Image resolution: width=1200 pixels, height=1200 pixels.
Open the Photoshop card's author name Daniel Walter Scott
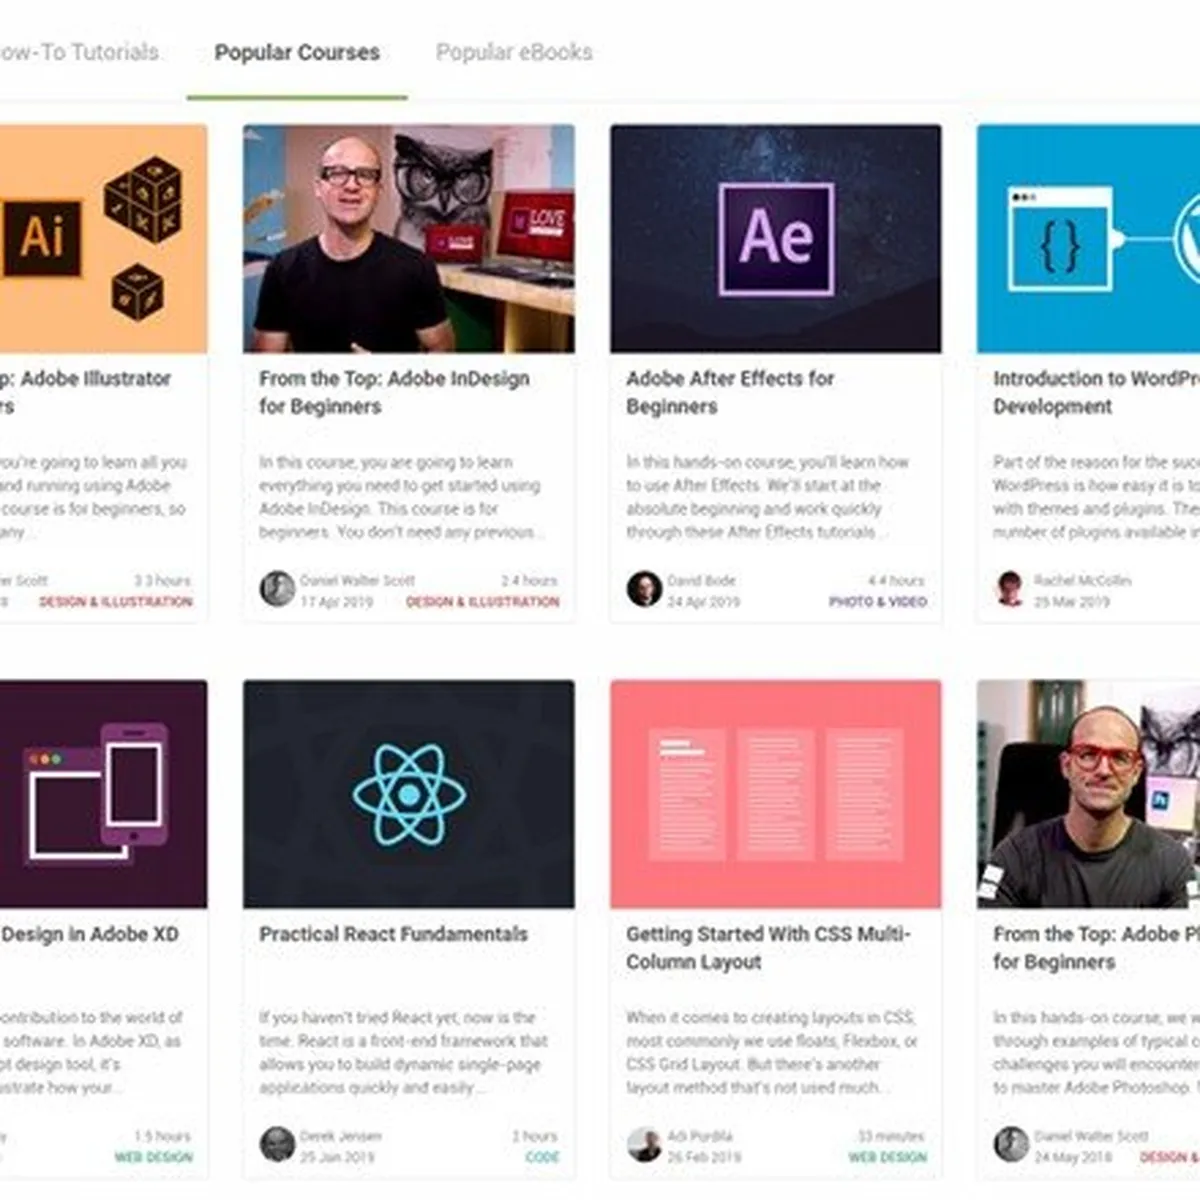(x=1091, y=1136)
